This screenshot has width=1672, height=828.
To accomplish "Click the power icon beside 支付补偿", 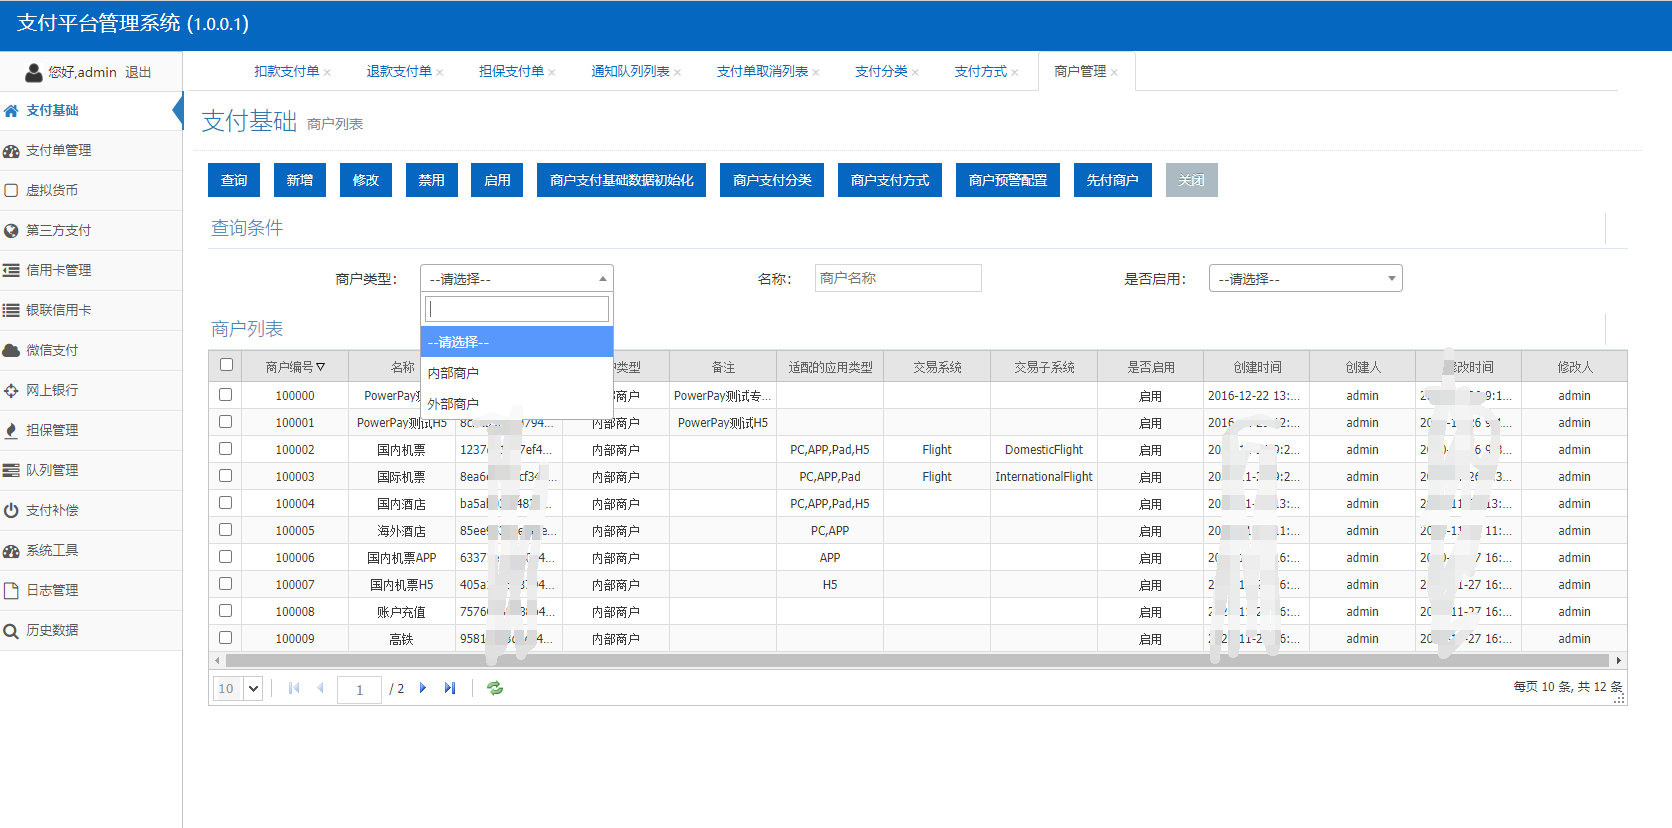I will 11,511.
